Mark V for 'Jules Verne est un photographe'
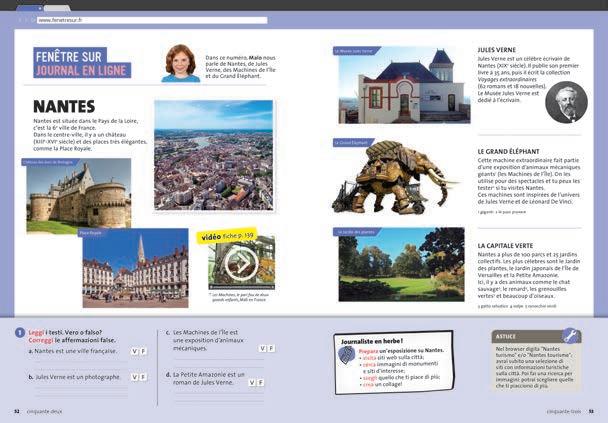 (x=134, y=377)
